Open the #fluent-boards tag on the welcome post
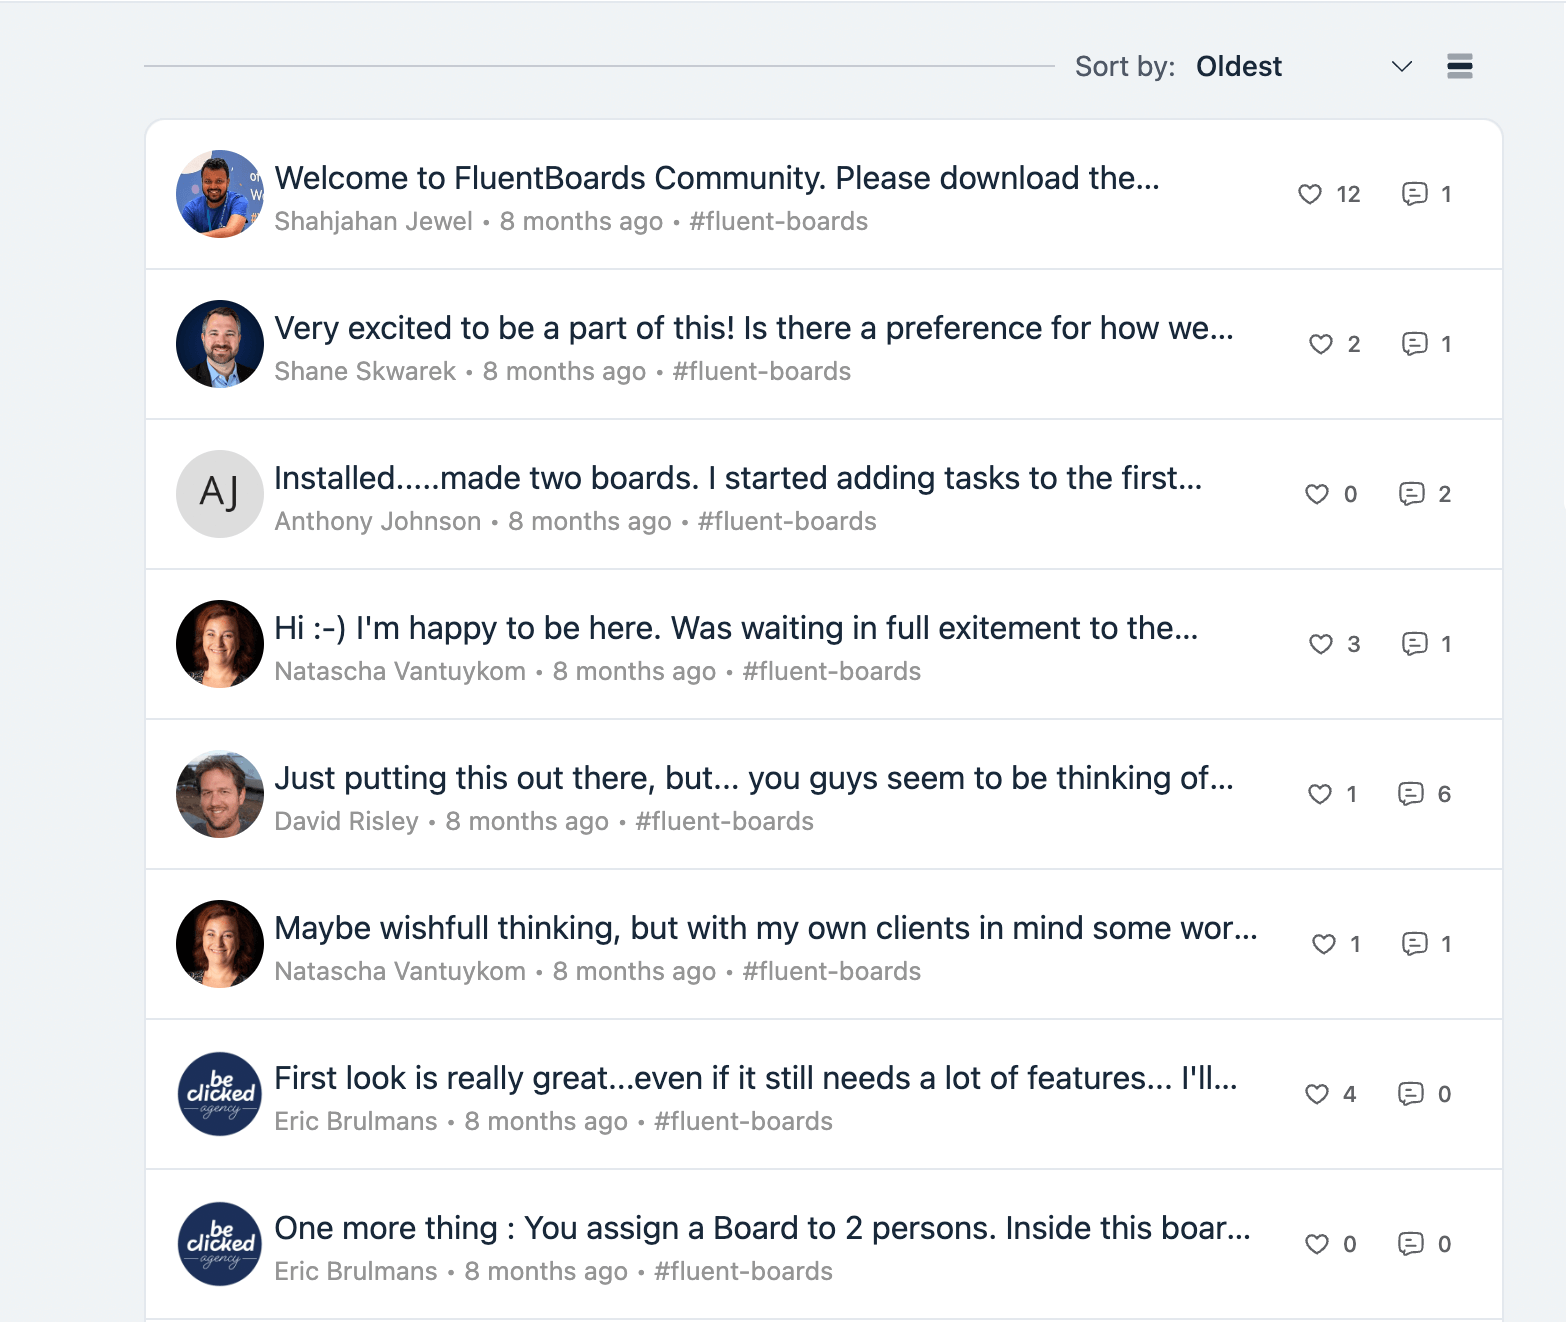This screenshot has width=1566, height=1322. (778, 221)
